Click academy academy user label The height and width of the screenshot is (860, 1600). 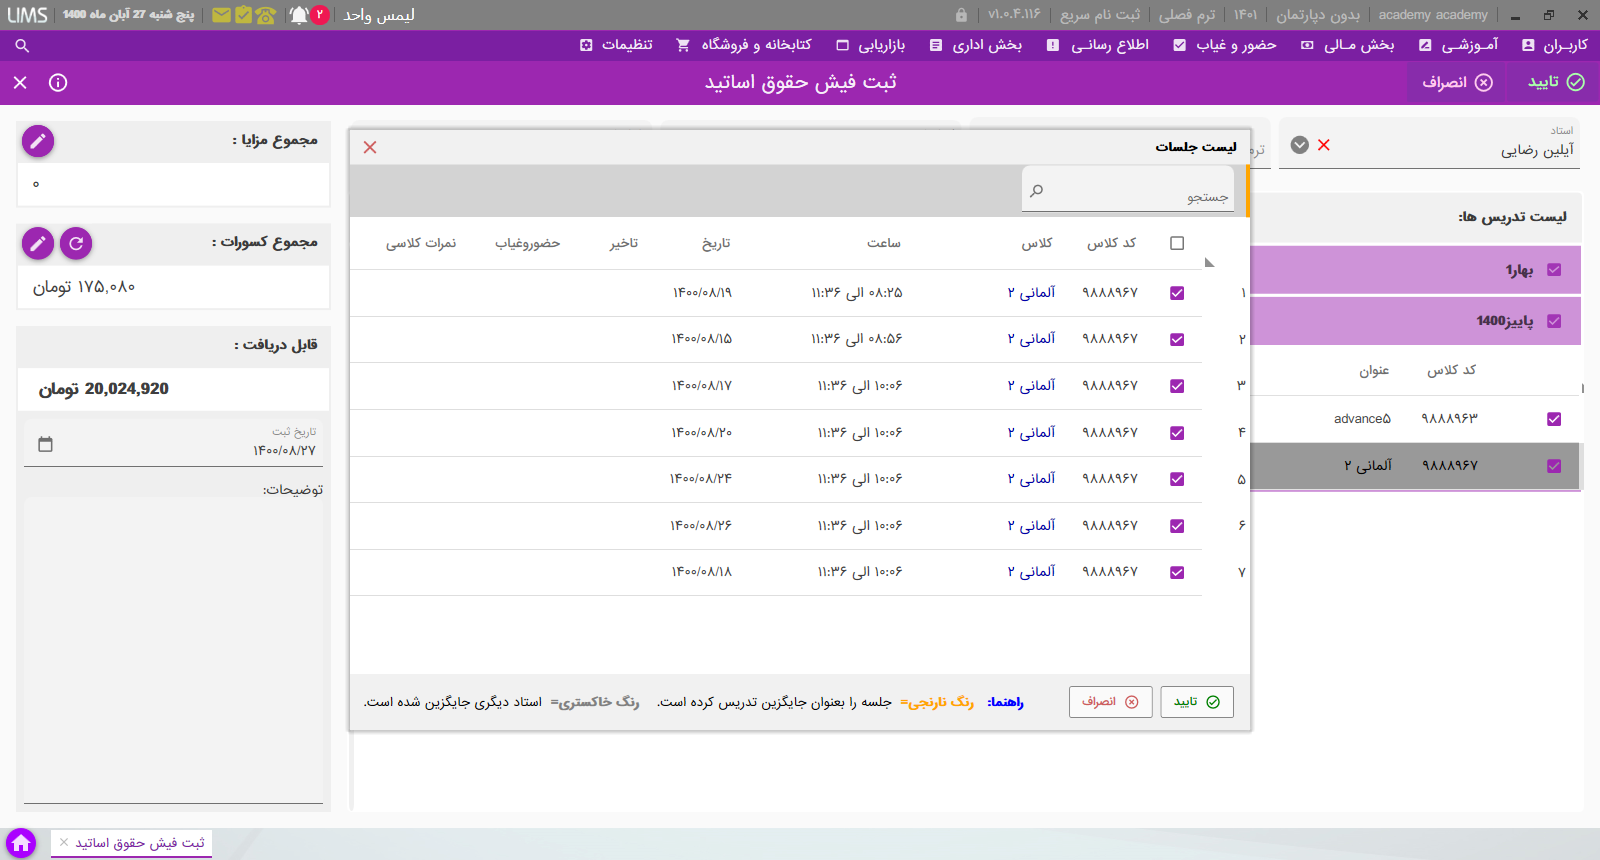(x=1433, y=15)
